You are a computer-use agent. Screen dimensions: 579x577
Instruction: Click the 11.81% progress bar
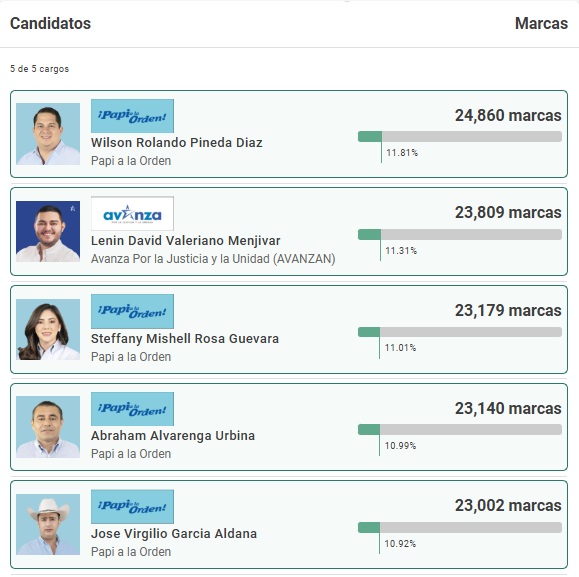[x=460, y=137]
